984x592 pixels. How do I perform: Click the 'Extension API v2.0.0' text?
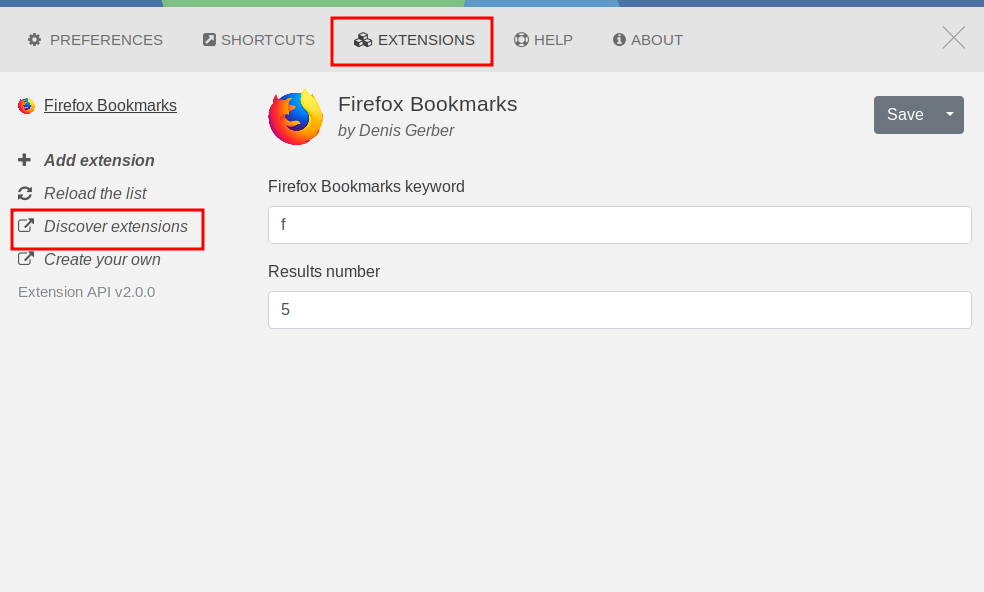pos(87,293)
